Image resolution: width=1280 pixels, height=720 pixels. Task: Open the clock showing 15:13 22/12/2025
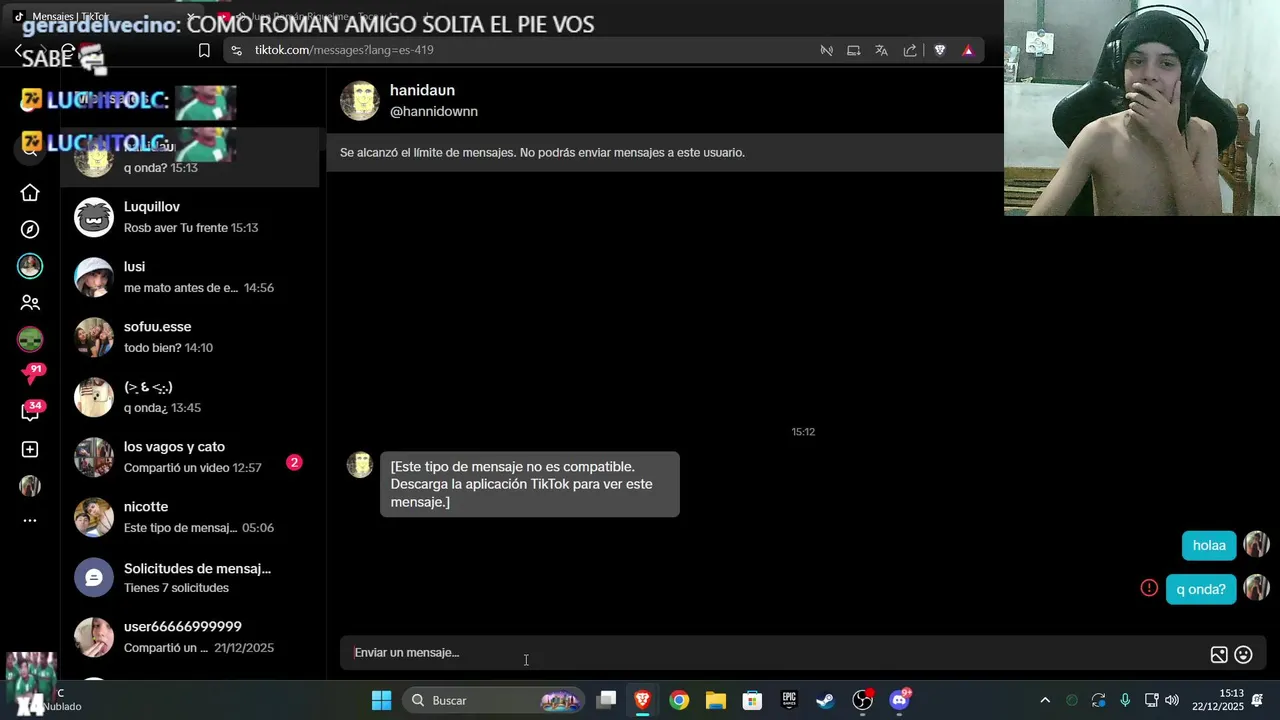click(x=1219, y=700)
